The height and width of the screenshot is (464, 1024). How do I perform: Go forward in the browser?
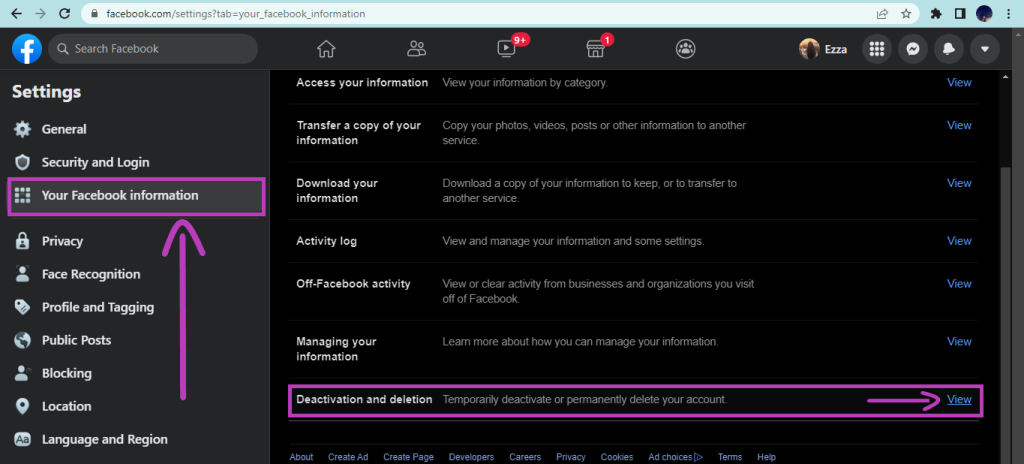coord(40,13)
